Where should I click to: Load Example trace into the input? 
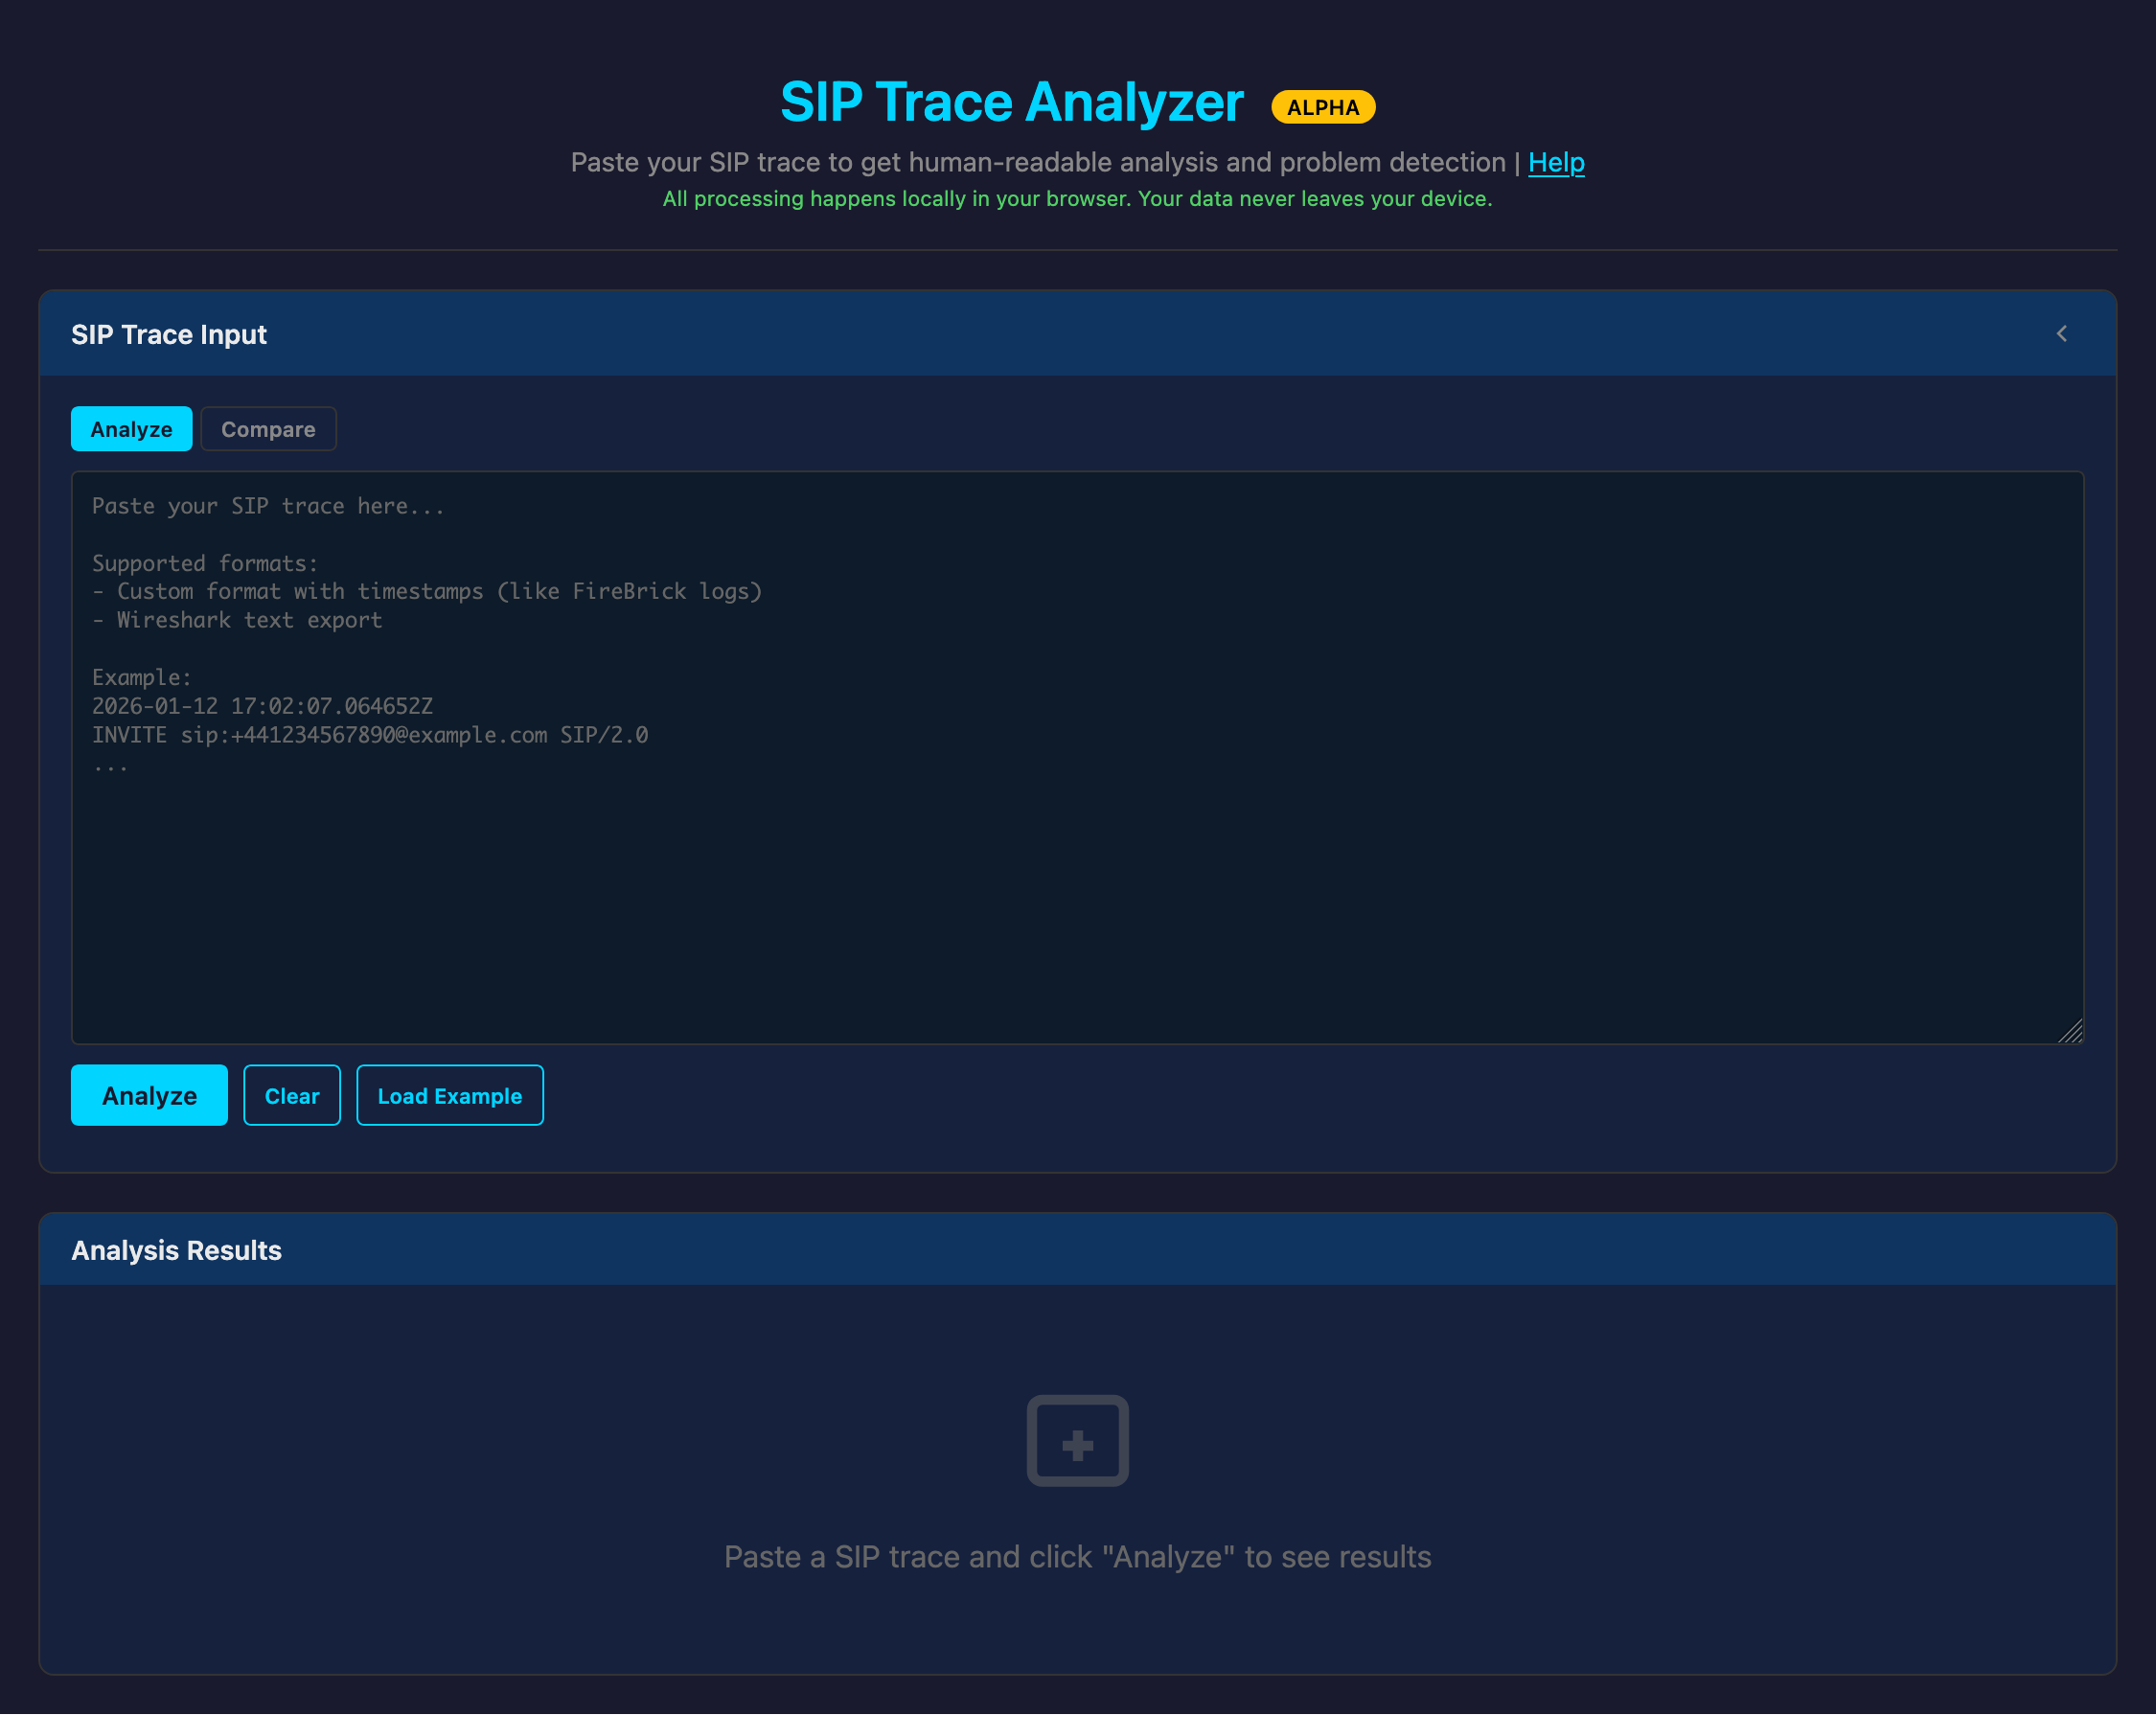click(449, 1095)
